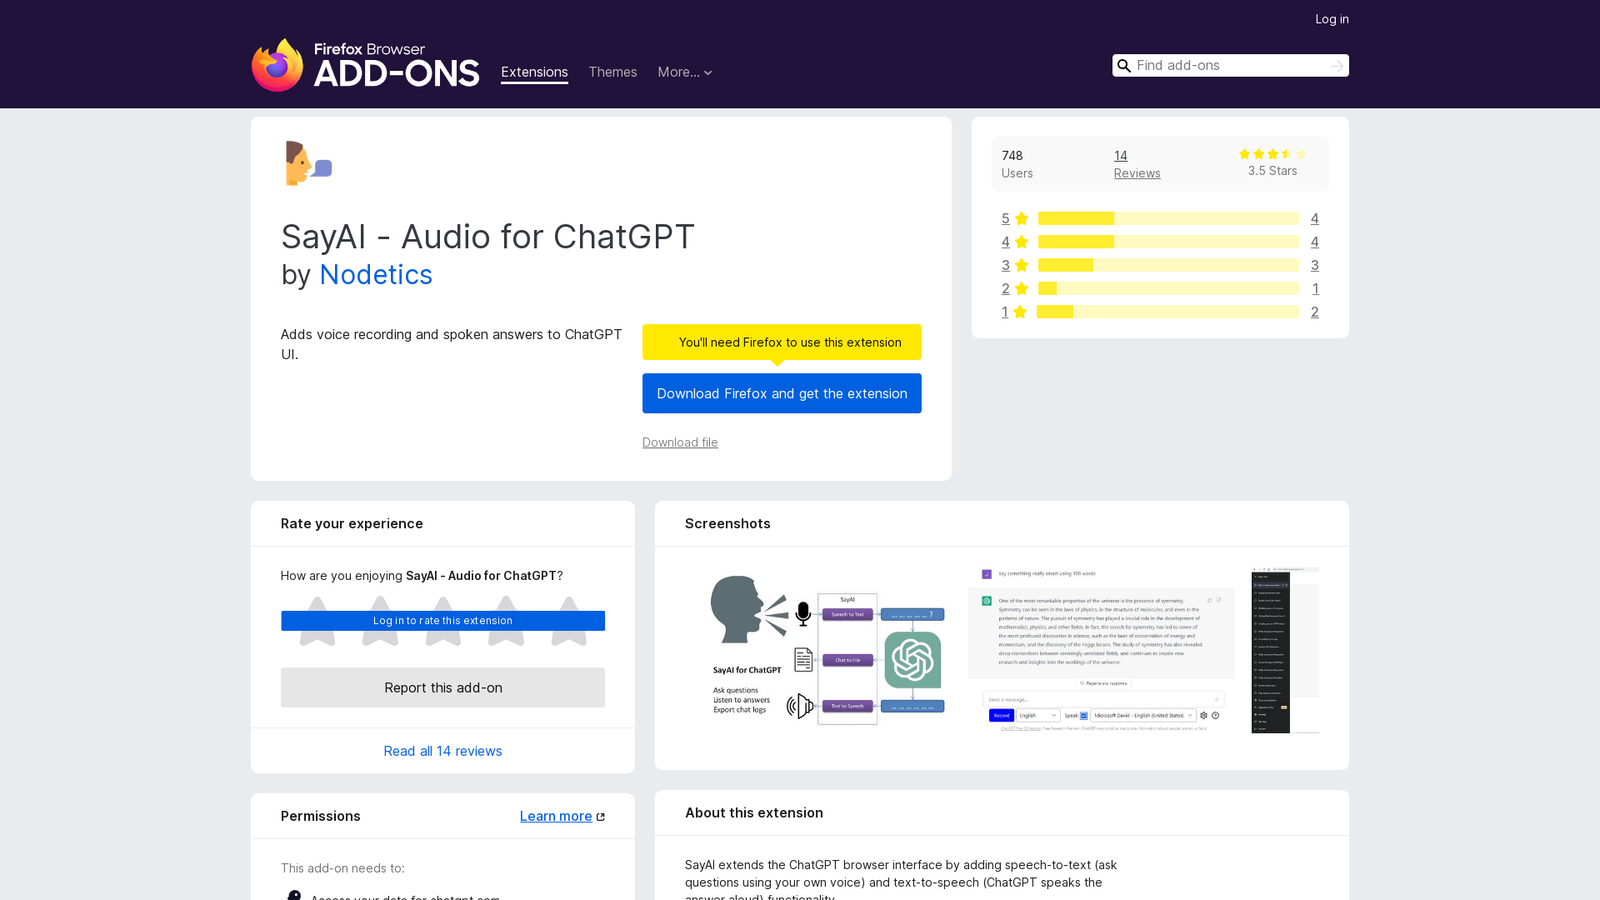This screenshot has width=1600, height=900.
Task: Open the 1-star review count 2
Action: tap(1314, 312)
